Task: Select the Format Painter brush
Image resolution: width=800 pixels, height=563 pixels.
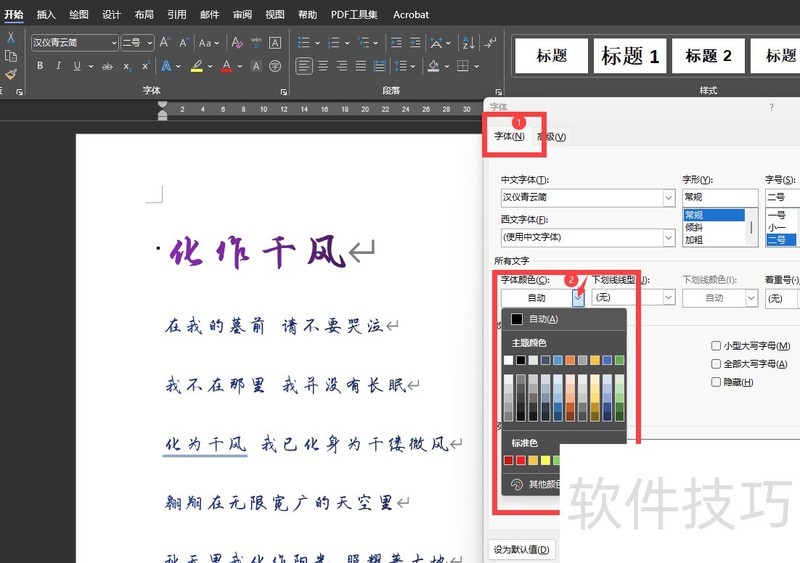Action: [10, 75]
